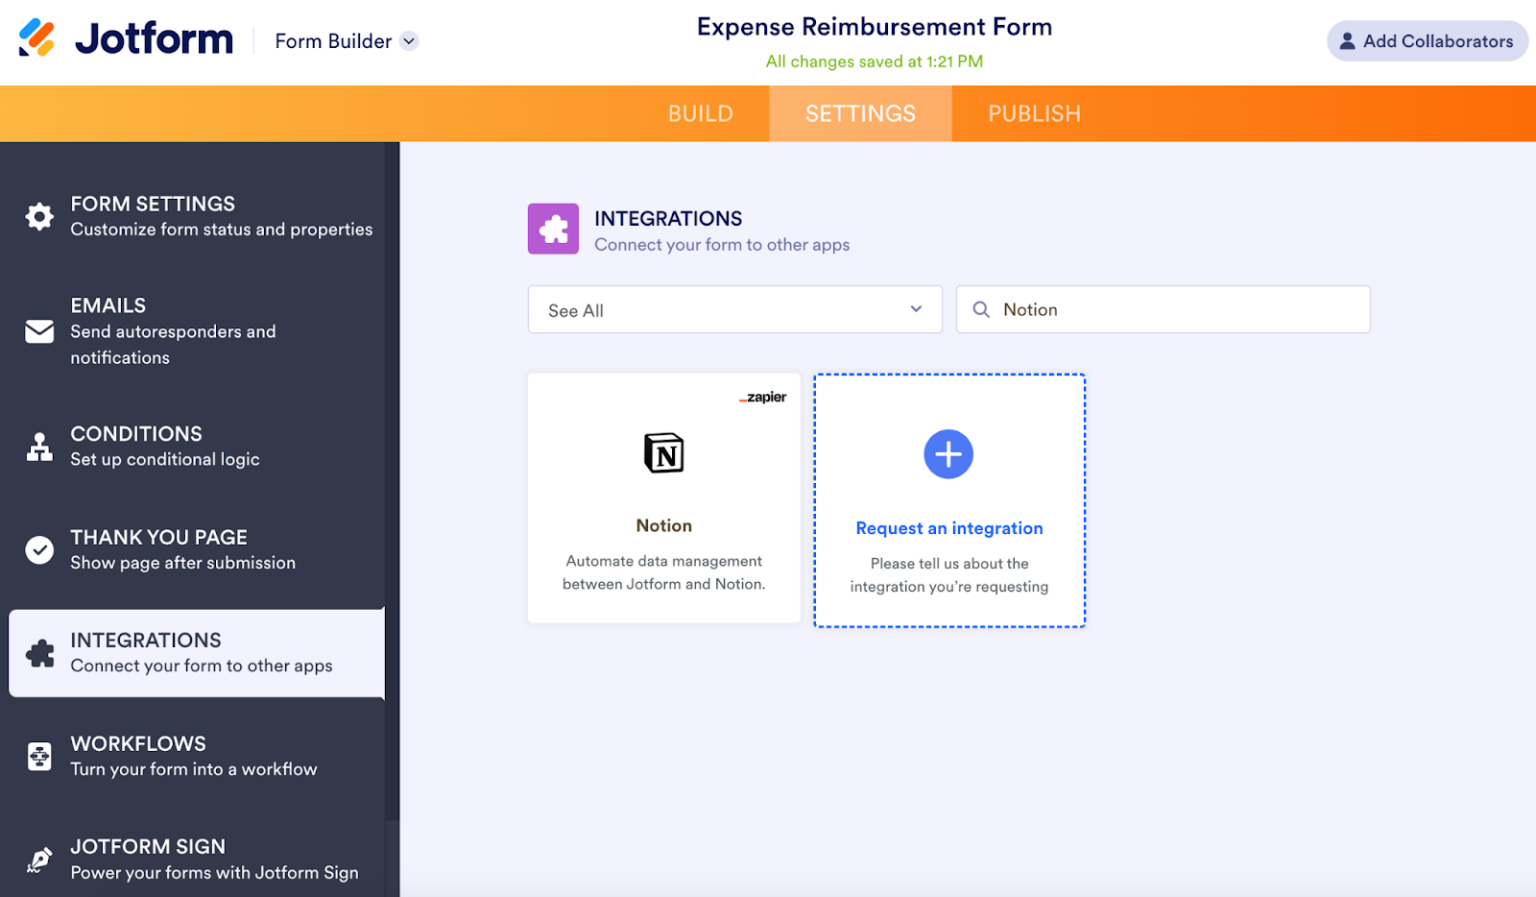
Task: Open the See All category dropdown
Action: click(x=735, y=310)
